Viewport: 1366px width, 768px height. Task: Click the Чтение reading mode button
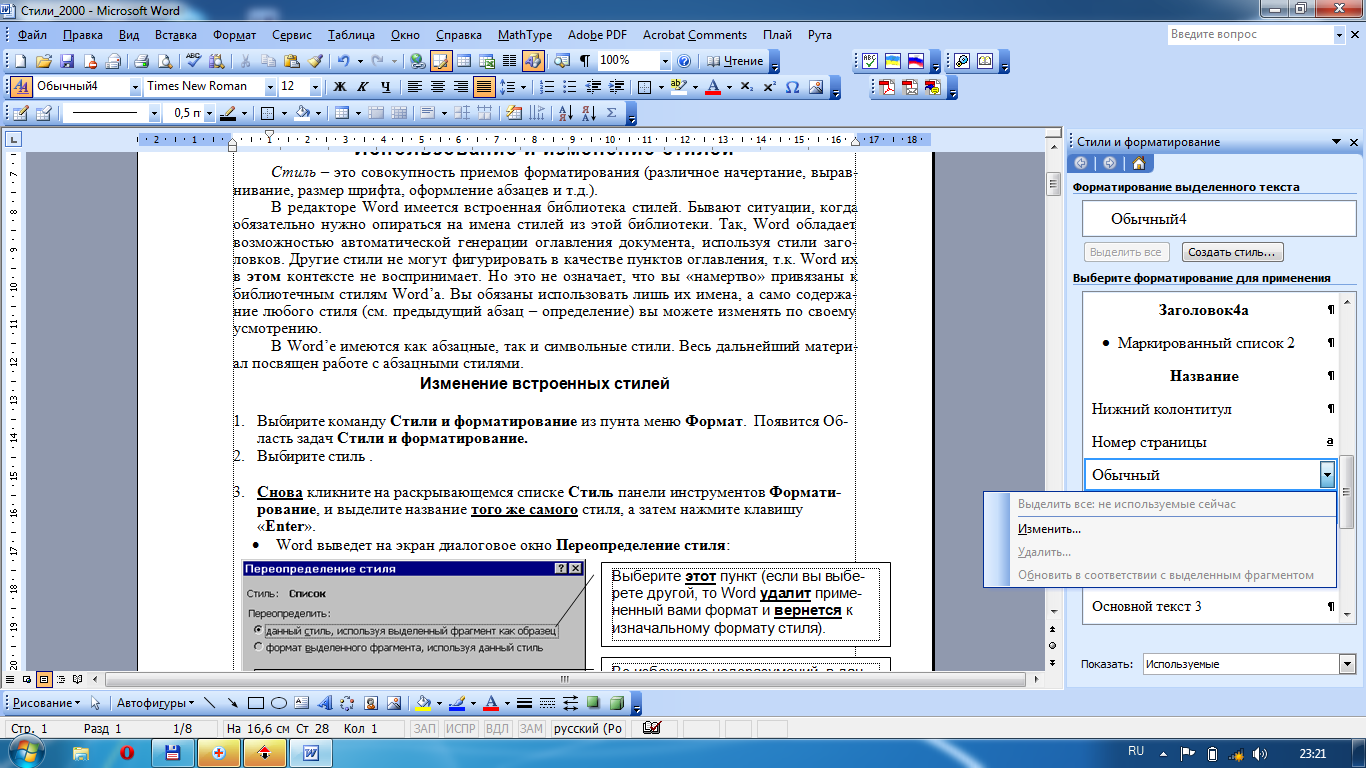[733, 61]
